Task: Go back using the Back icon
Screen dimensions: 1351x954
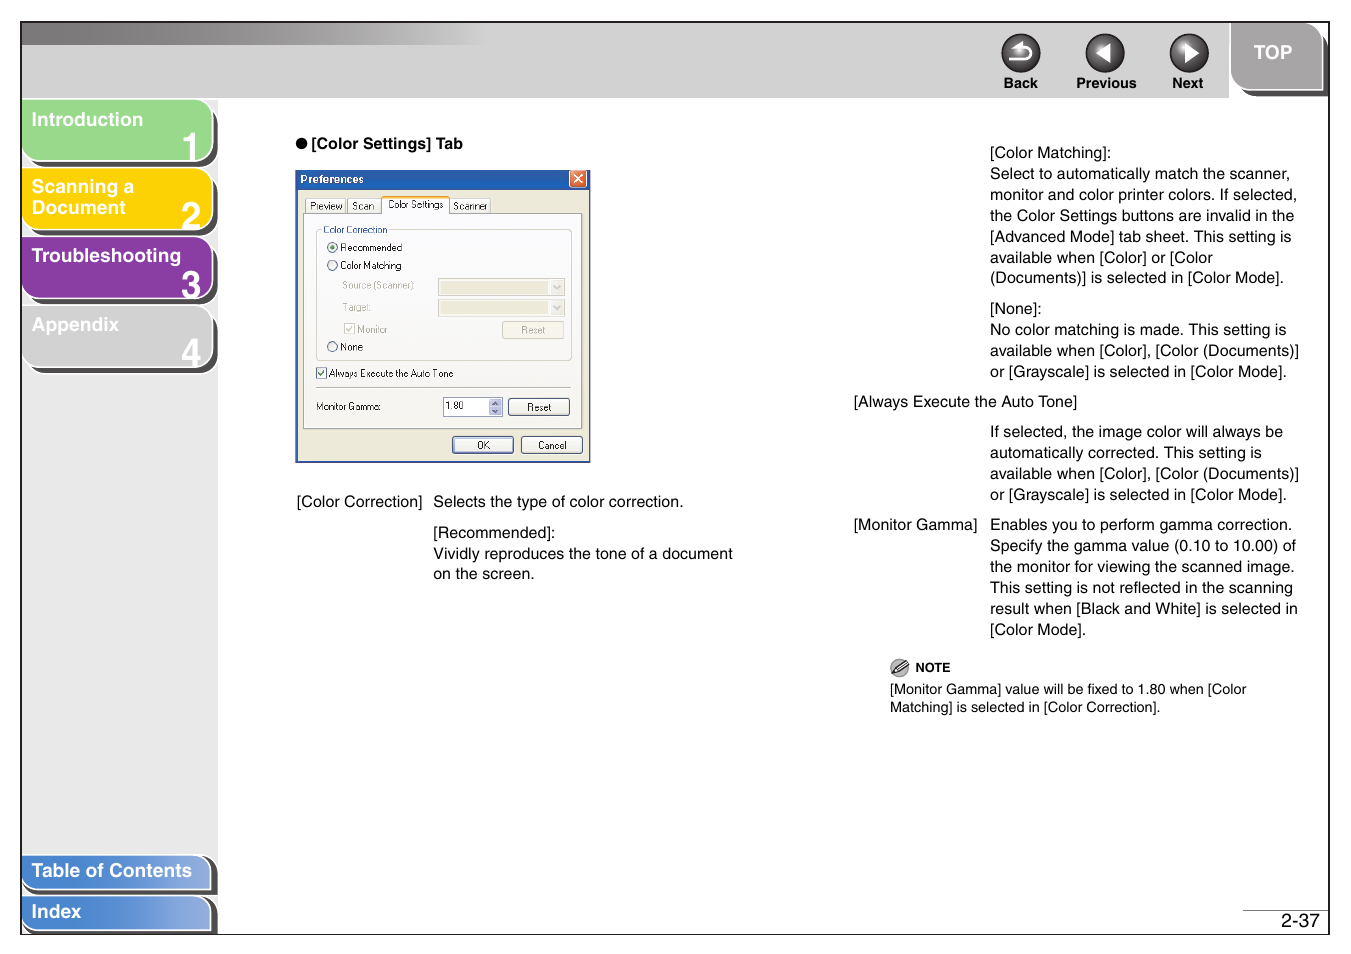Action: [x=1020, y=53]
